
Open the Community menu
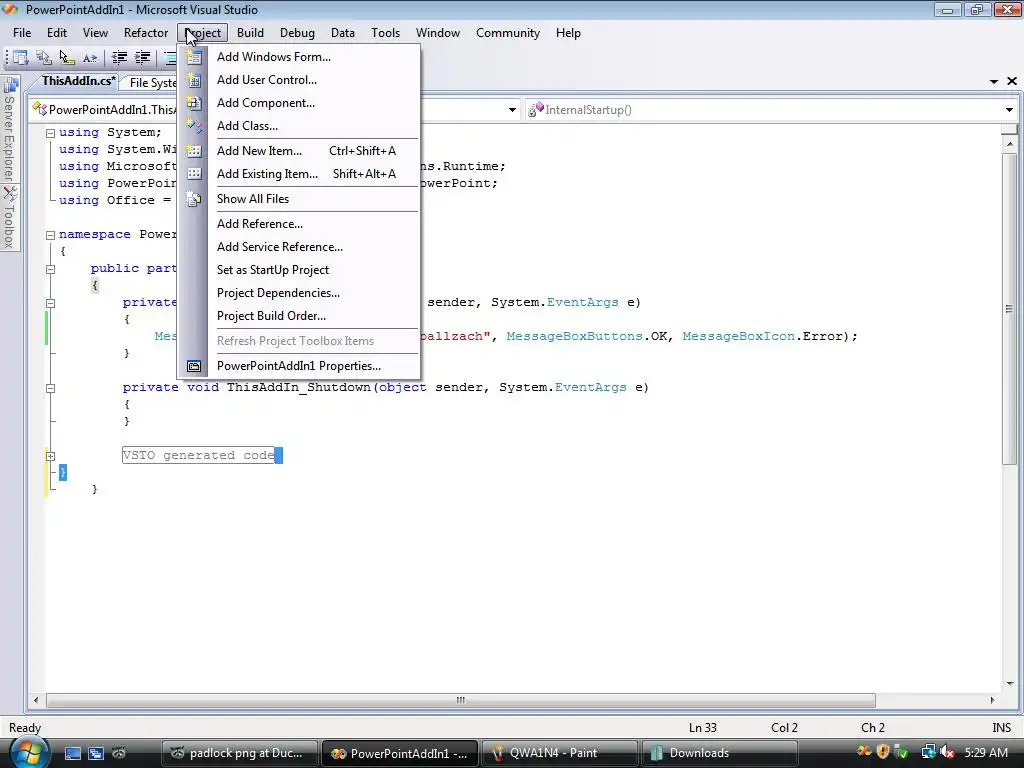coord(507,33)
